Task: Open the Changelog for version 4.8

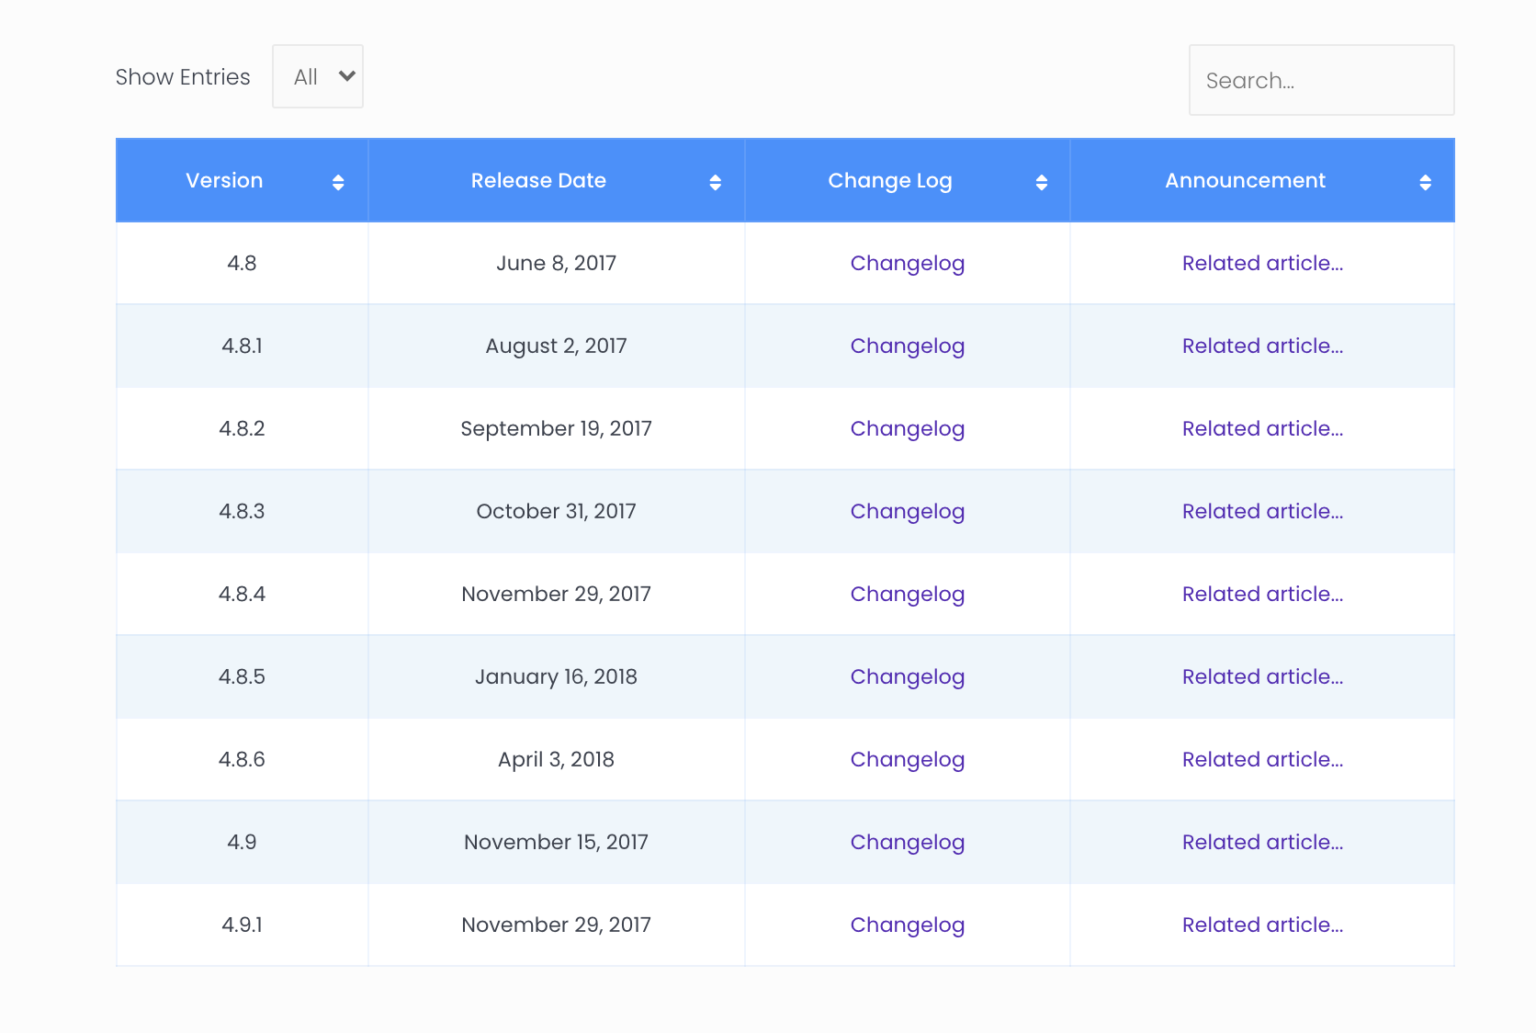Action: coord(907,263)
